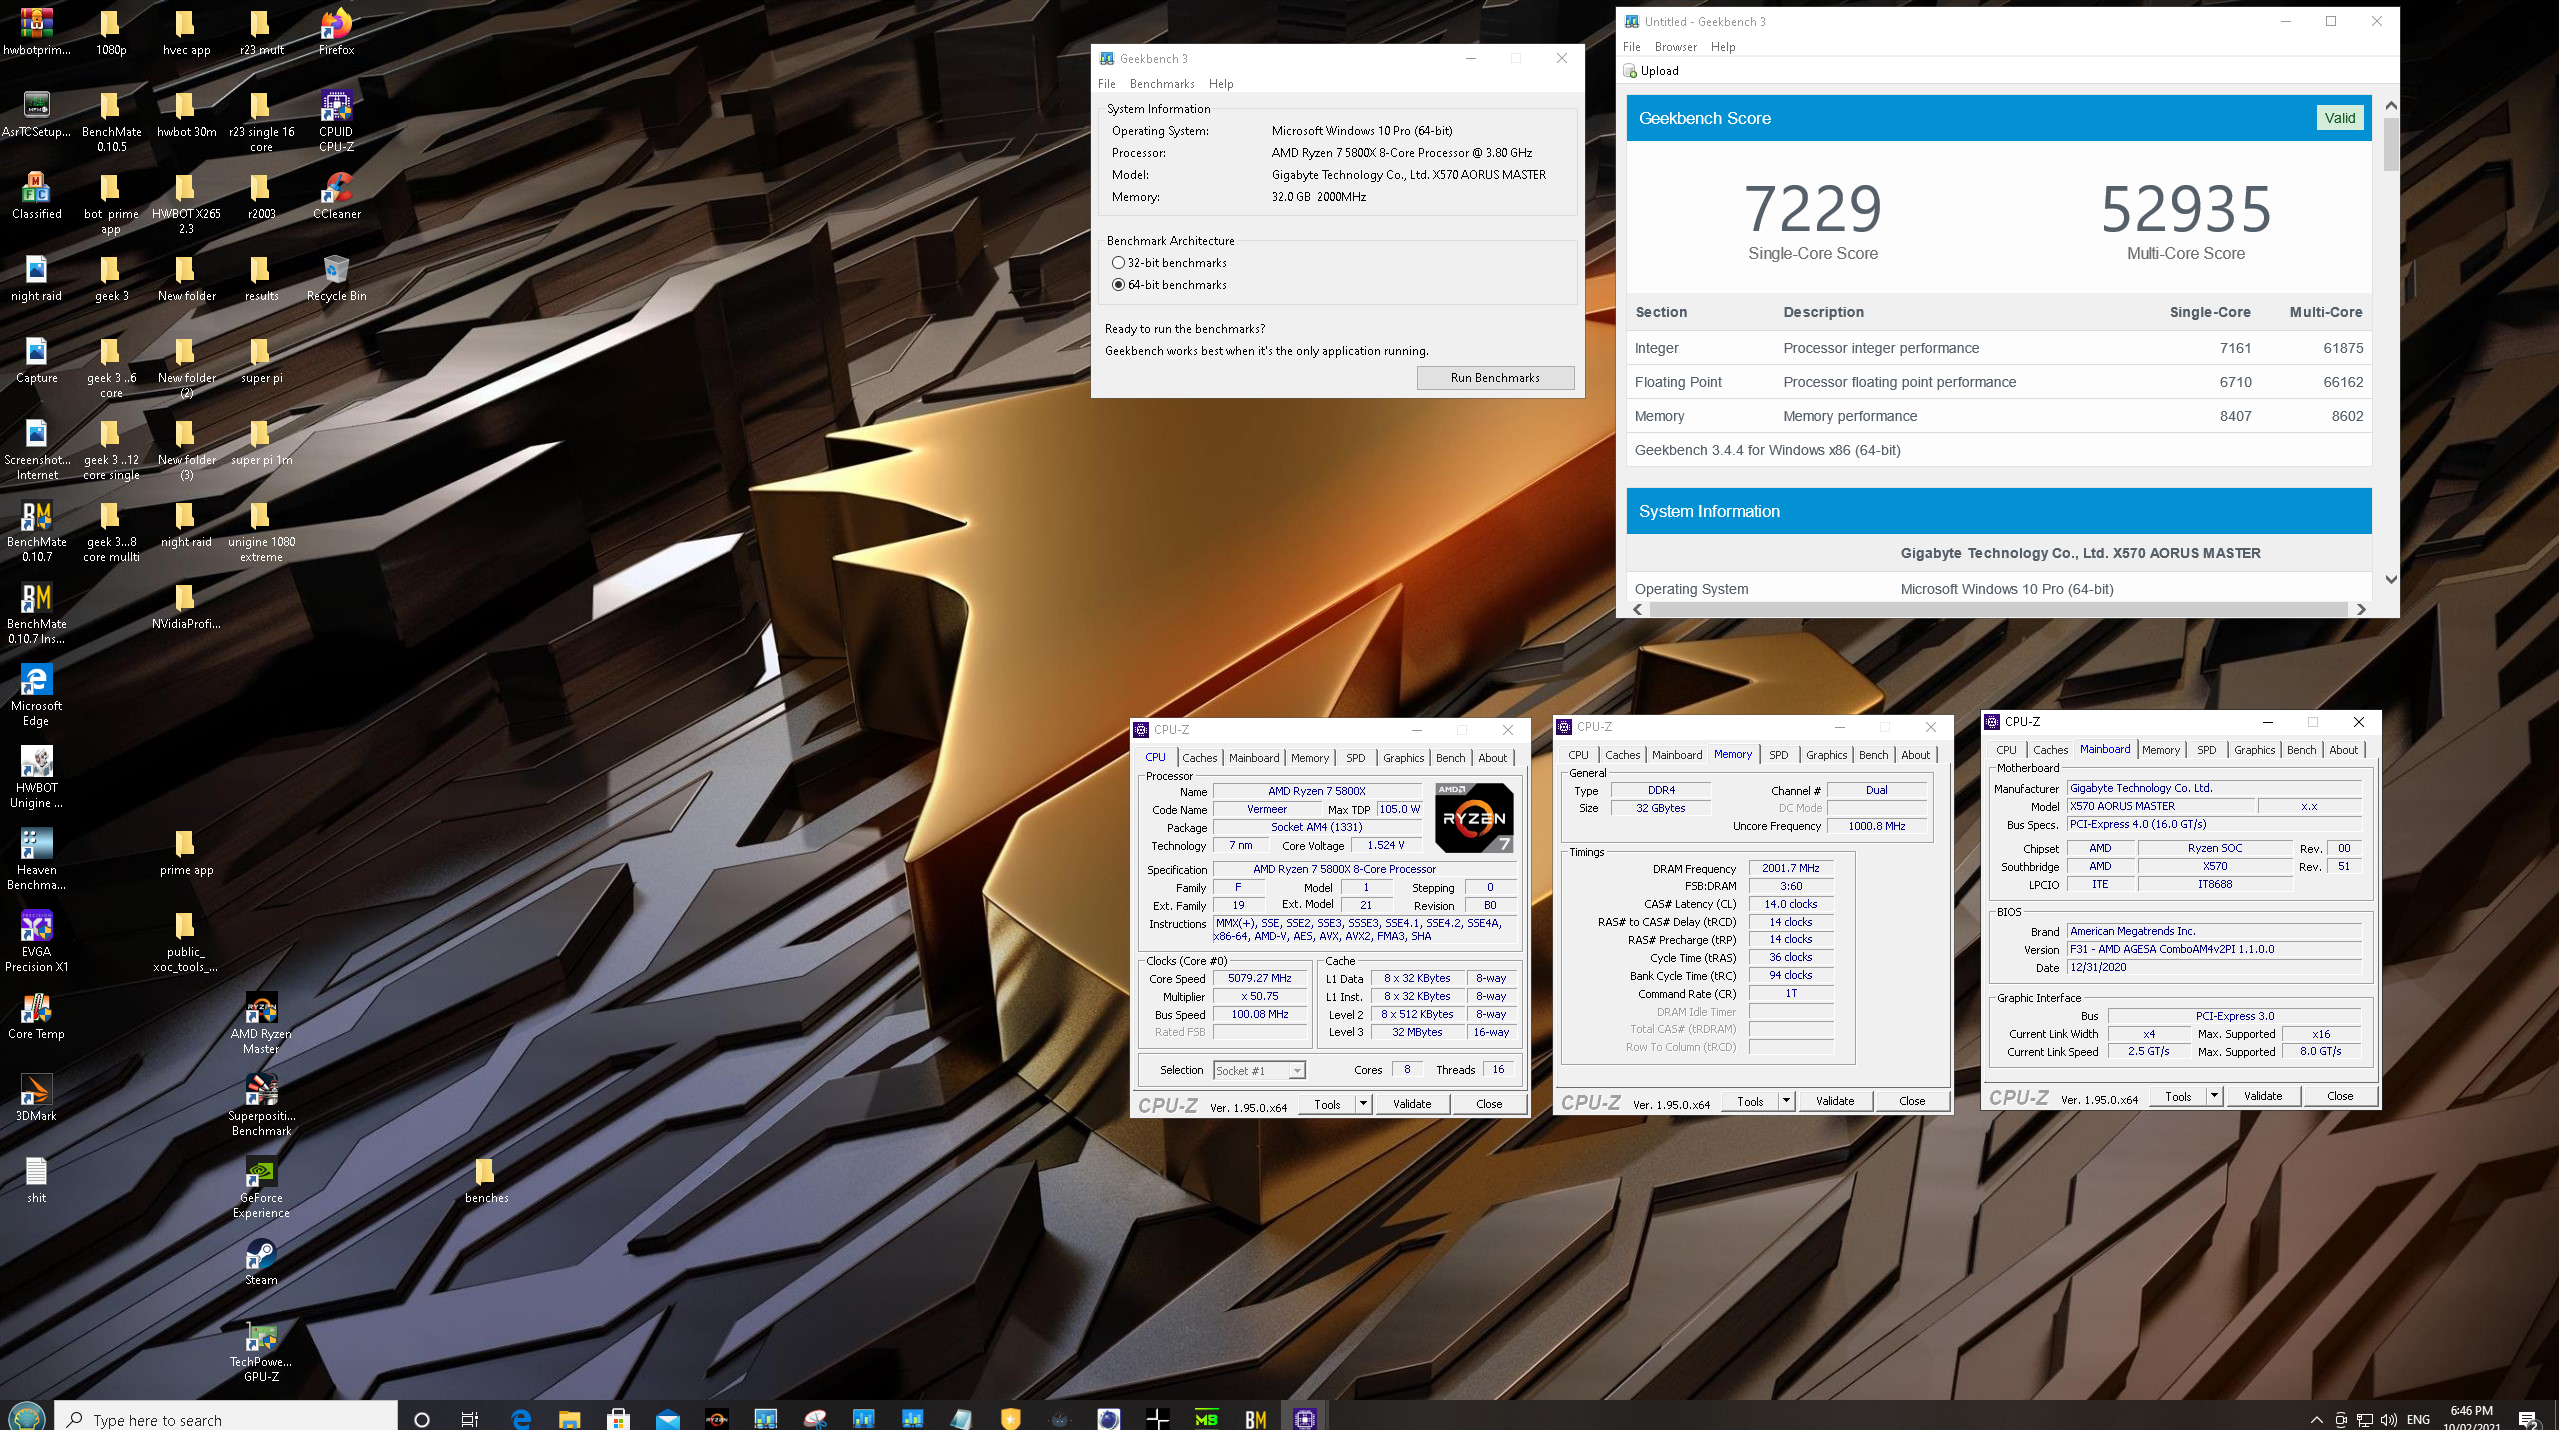Open the hwbotprime desktop icon
The width and height of the screenshot is (2559, 1430).
(36, 31)
